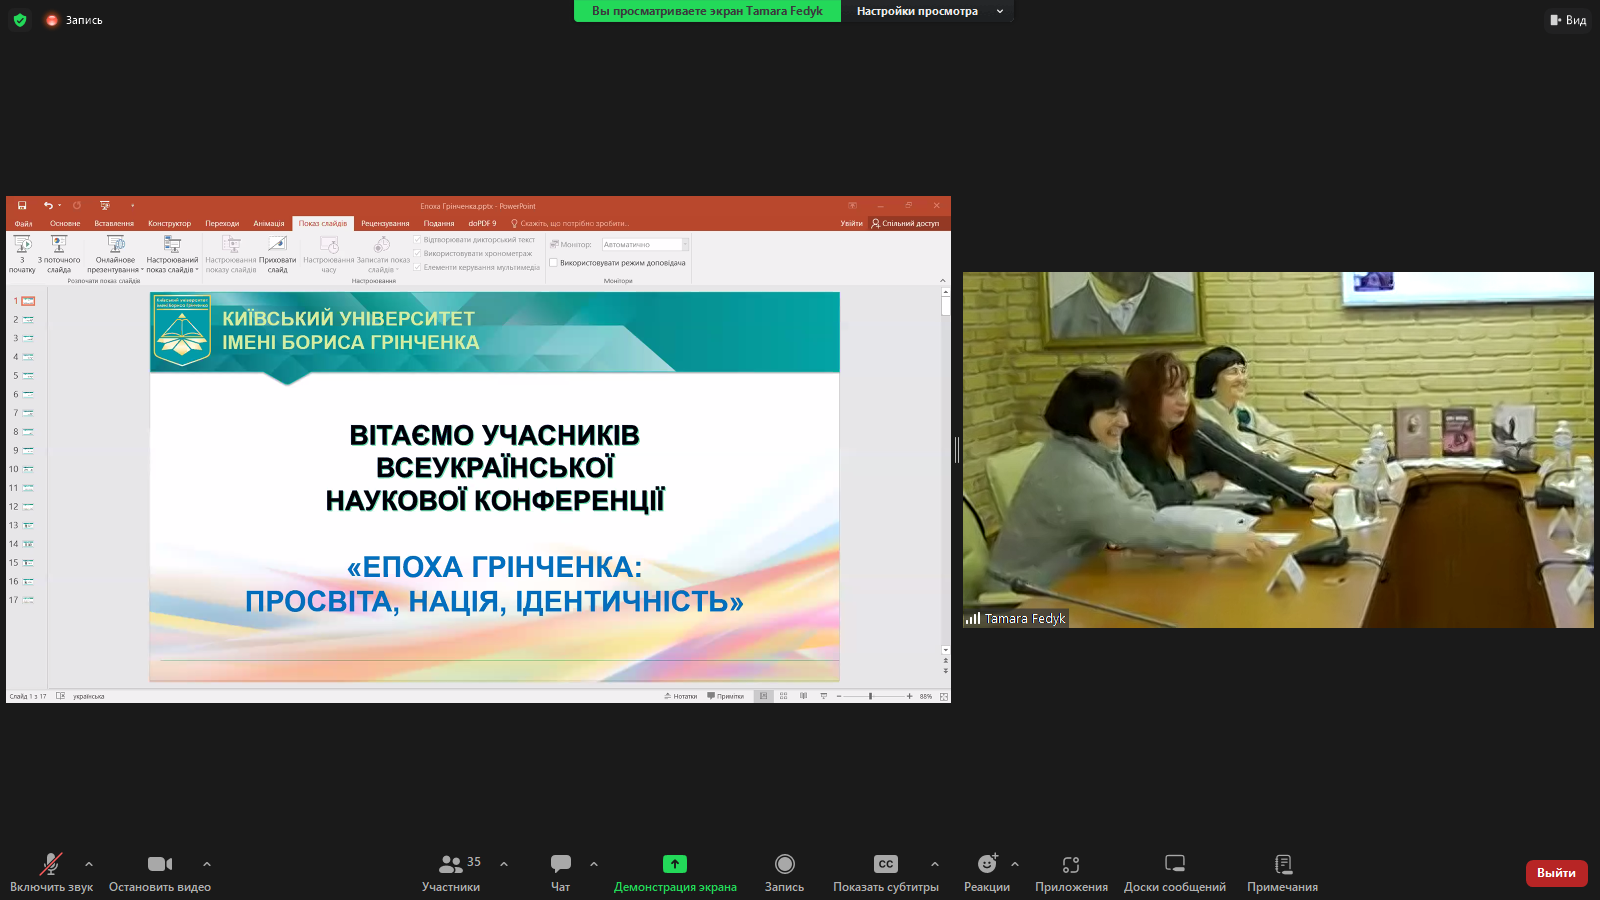The image size is (1600, 900).
Task: Open Примечания notes
Action: point(1282,872)
